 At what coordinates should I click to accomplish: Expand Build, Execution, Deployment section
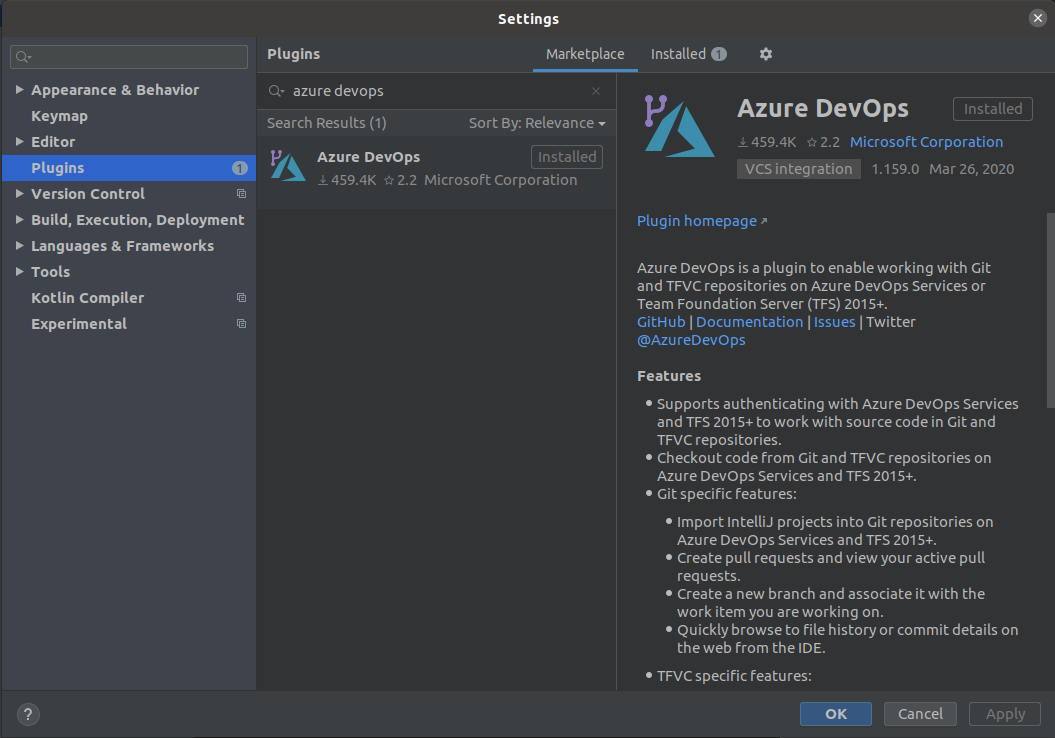tap(20, 219)
